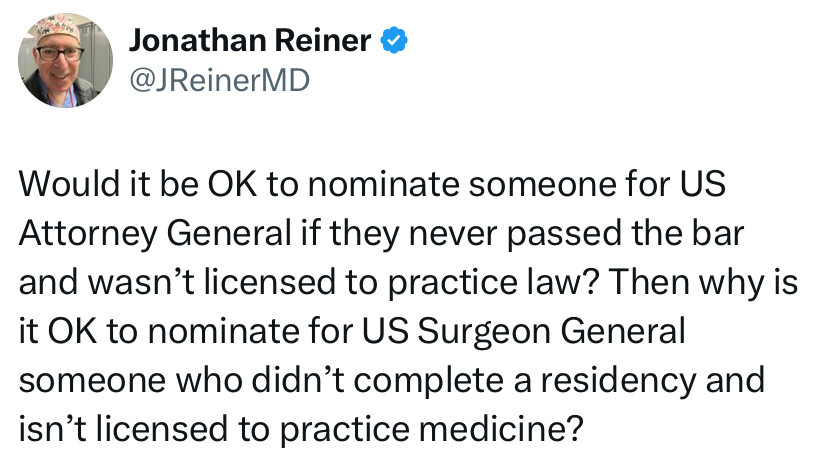Click the phrase "licensed to practice law?"
Image resolution: width=828 pixels, height=469 pixels.
401,283
